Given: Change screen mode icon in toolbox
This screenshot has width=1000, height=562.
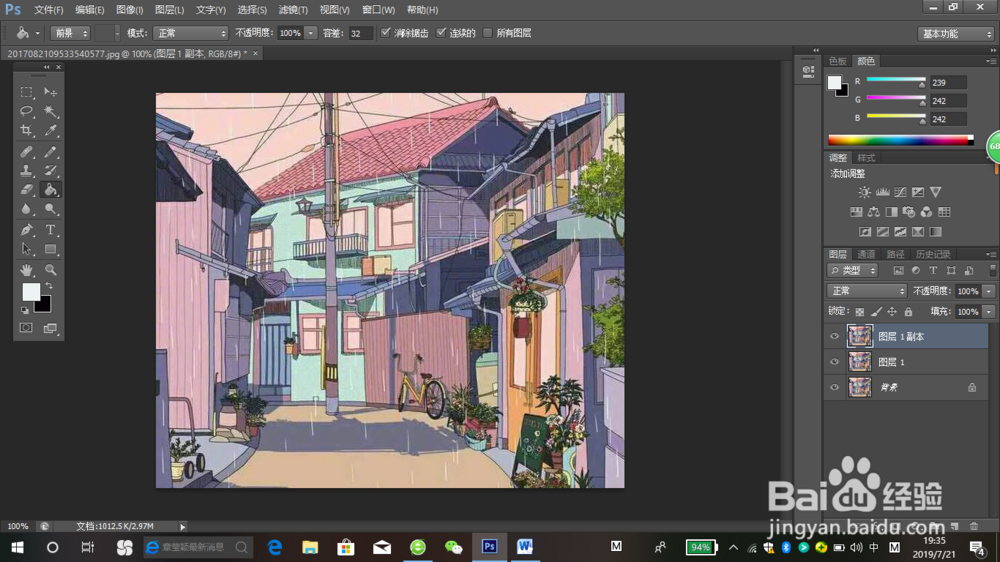Looking at the screenshot, I should click(50, 328).
